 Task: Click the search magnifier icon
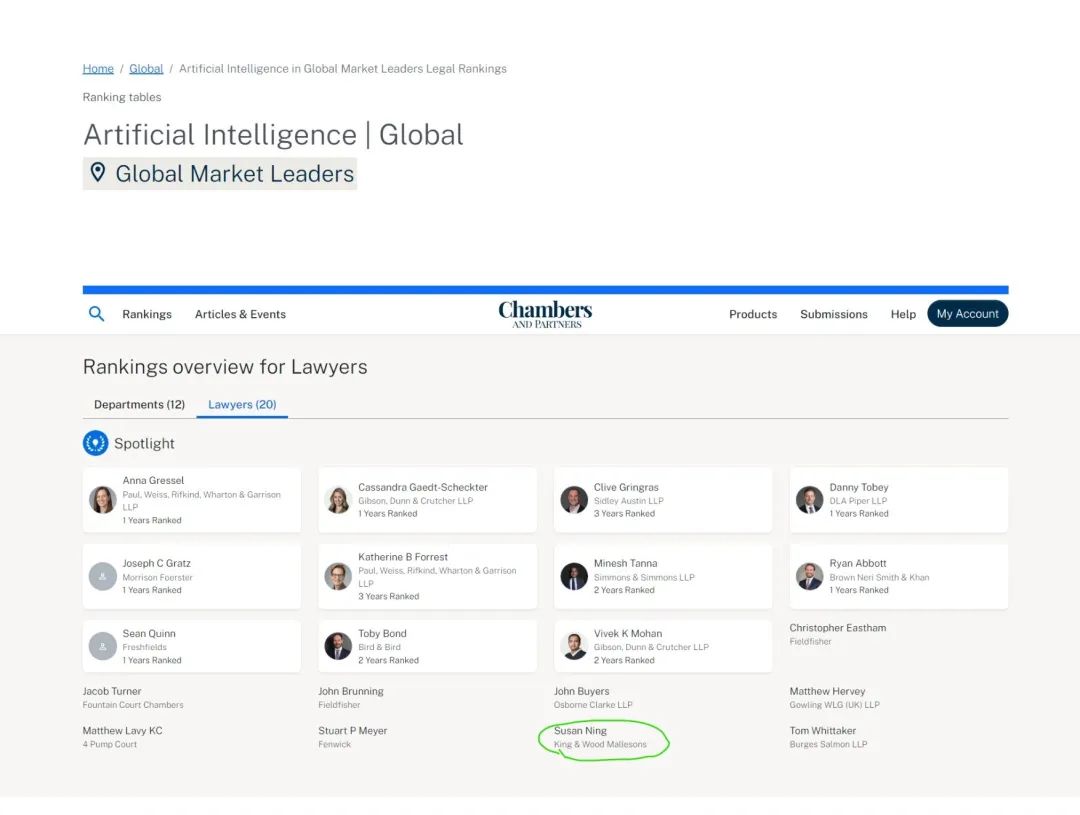tap(96, 314)
